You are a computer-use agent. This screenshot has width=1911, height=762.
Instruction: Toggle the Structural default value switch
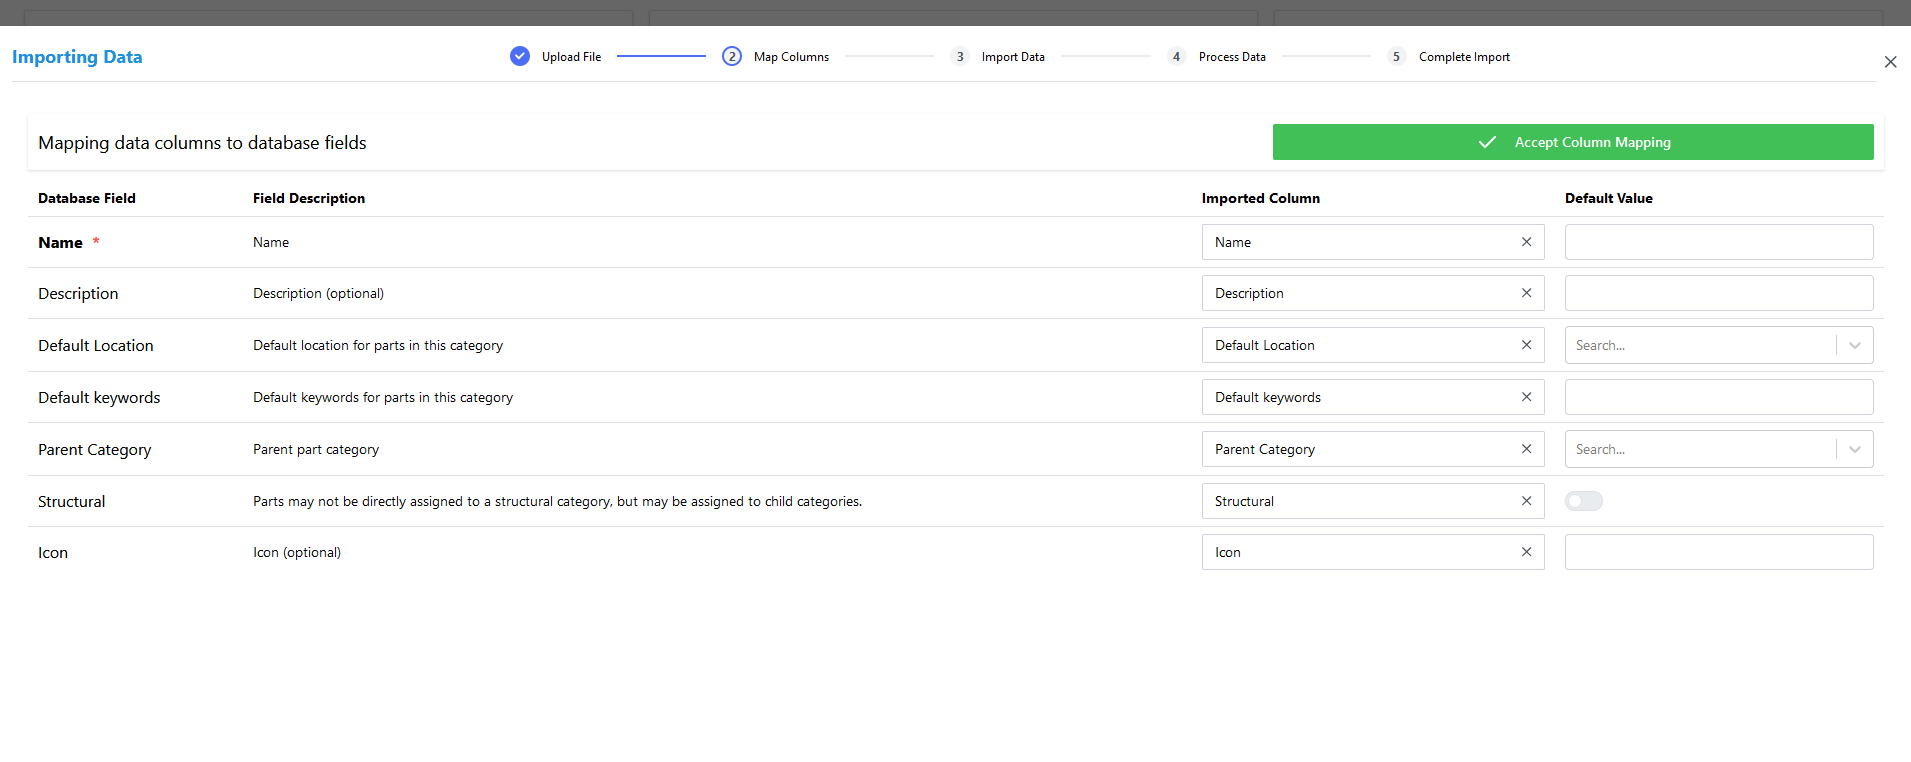pyautogui.click(x=1583, y=501)
